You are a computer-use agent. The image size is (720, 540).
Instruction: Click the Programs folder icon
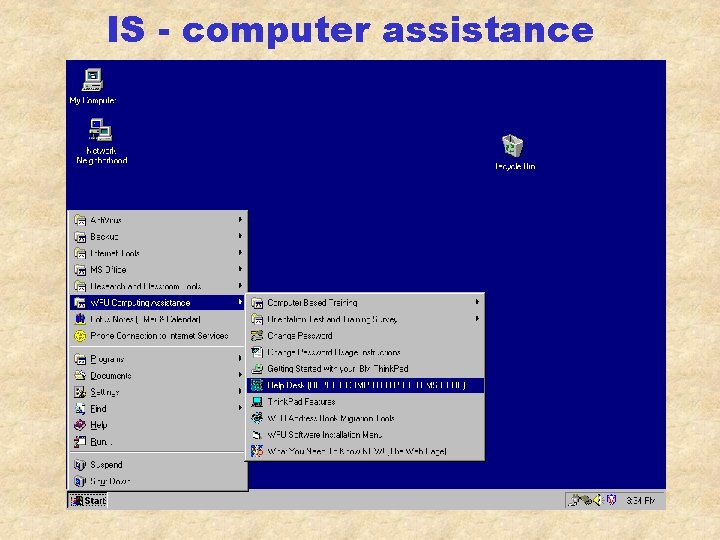tap(80, 359)
